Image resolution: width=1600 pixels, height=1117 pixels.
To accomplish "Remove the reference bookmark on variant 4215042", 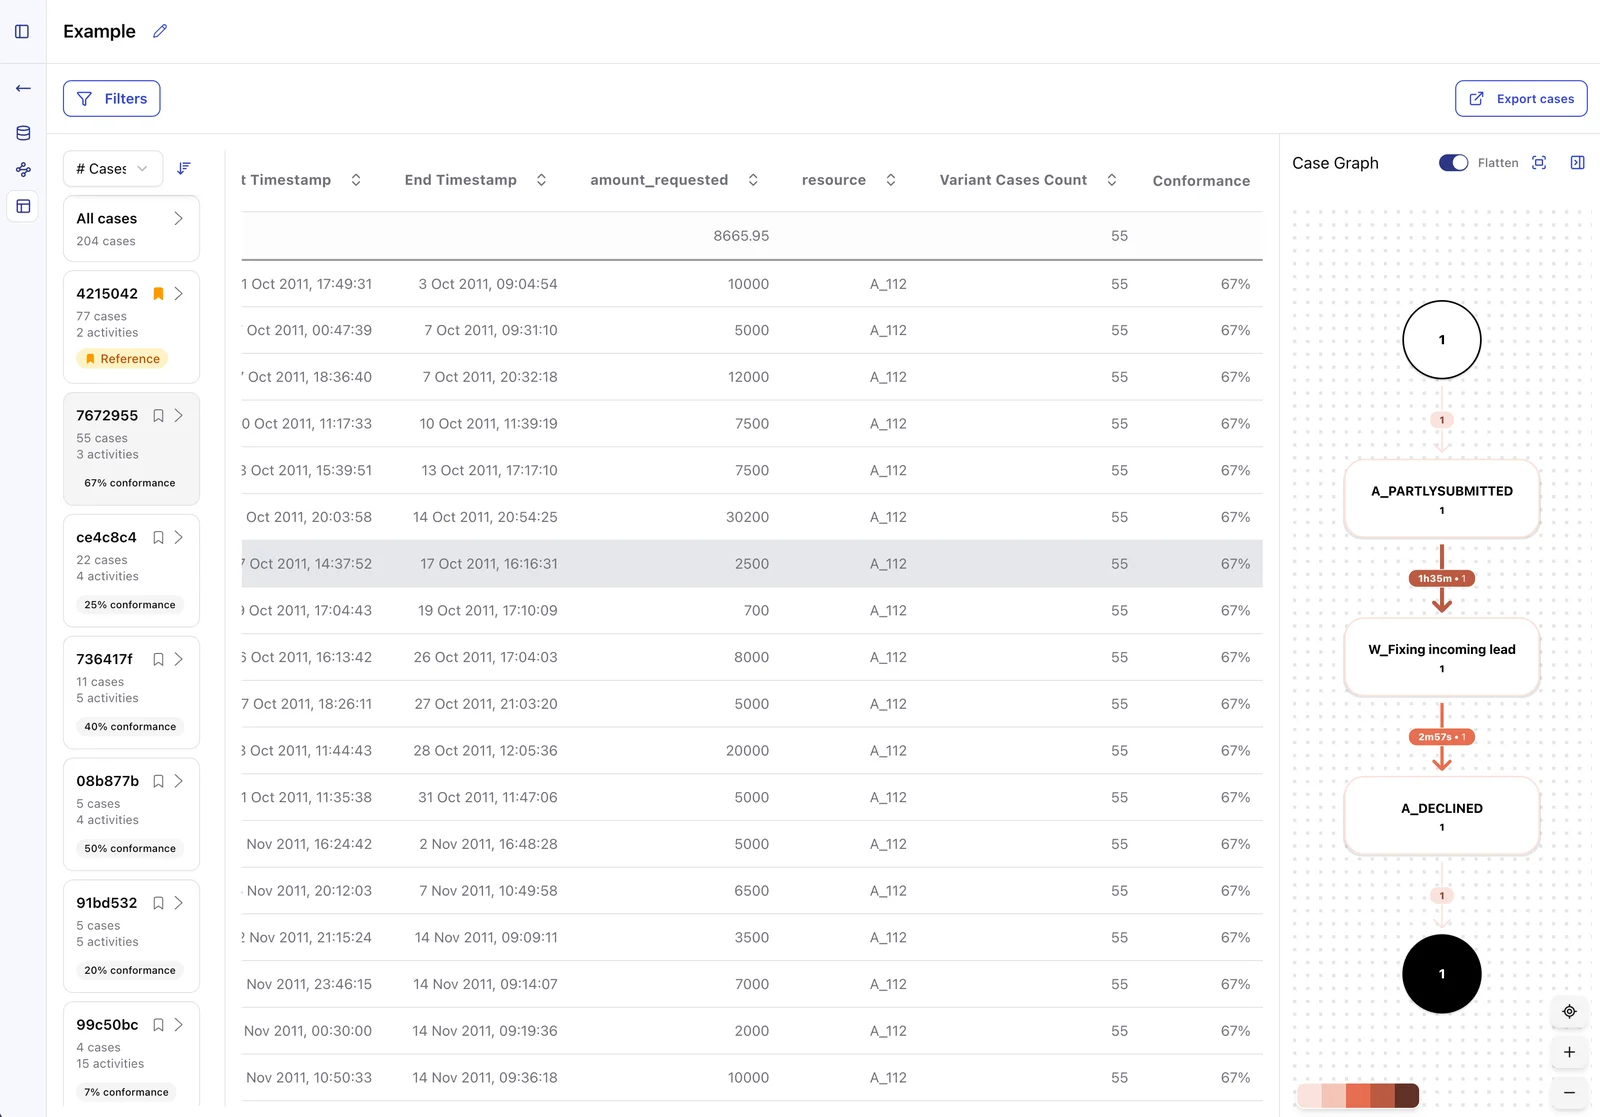I will [158, 294].
